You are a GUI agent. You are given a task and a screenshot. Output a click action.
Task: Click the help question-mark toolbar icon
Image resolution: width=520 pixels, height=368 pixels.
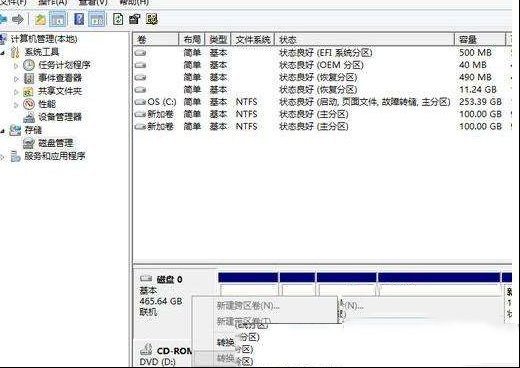pyautogui.click(x=79, y=19)
